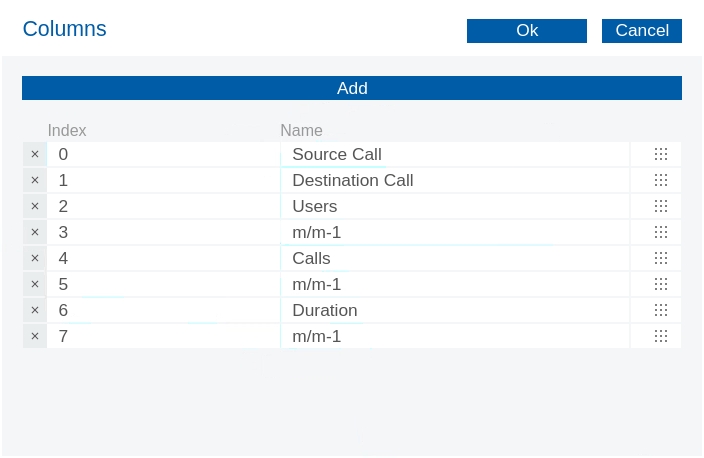This screenshot has width=704, height=458.
Task: Remove the Source Call column row
Action: pos(34,154)
